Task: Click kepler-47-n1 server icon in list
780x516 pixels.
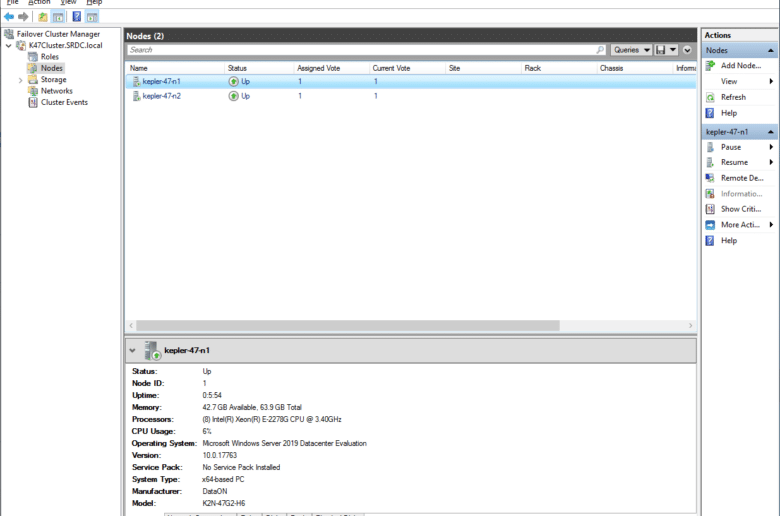Action: 136,82
